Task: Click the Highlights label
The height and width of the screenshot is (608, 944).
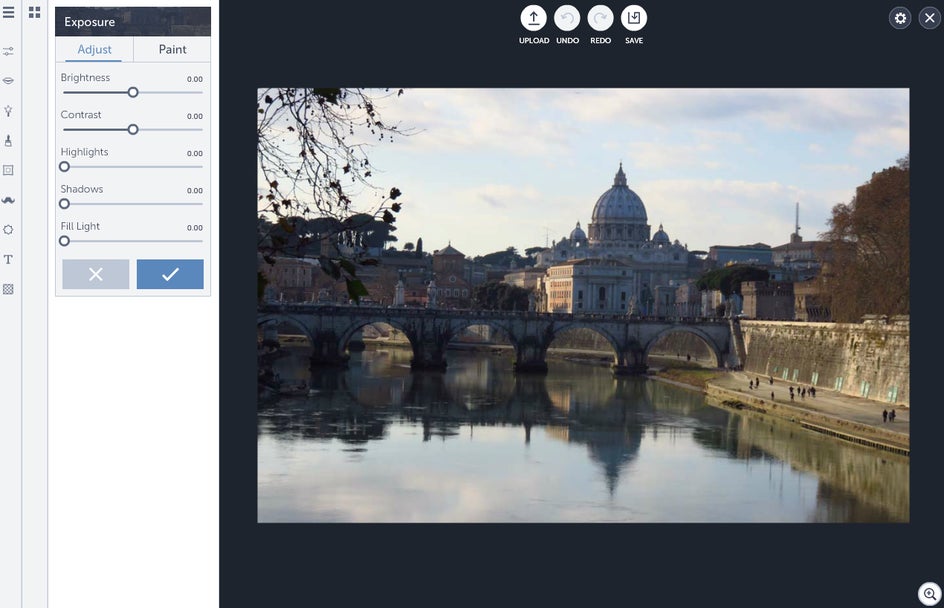Action: point(84,152)
